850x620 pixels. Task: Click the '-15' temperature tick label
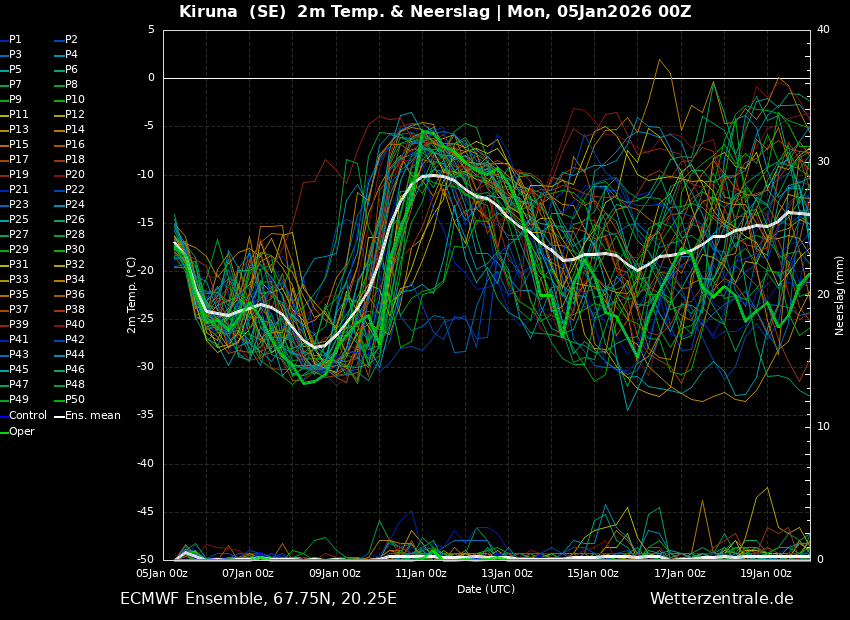click(x=145, y=223)
